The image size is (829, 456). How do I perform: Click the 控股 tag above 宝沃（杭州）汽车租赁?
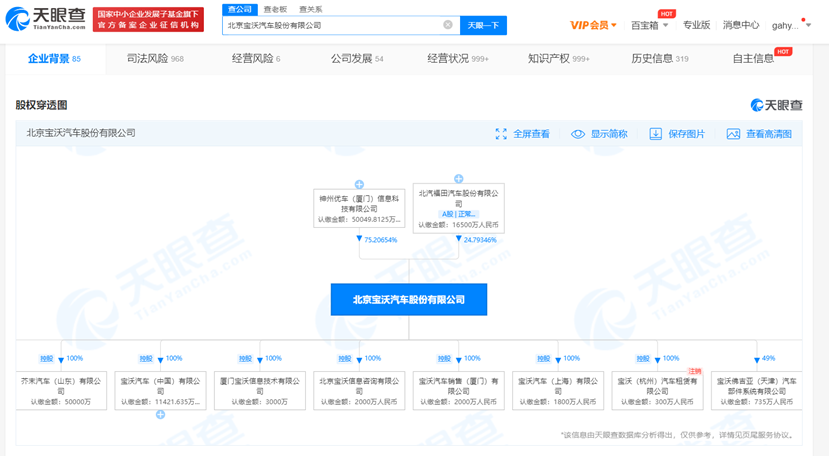click(643, 358)
